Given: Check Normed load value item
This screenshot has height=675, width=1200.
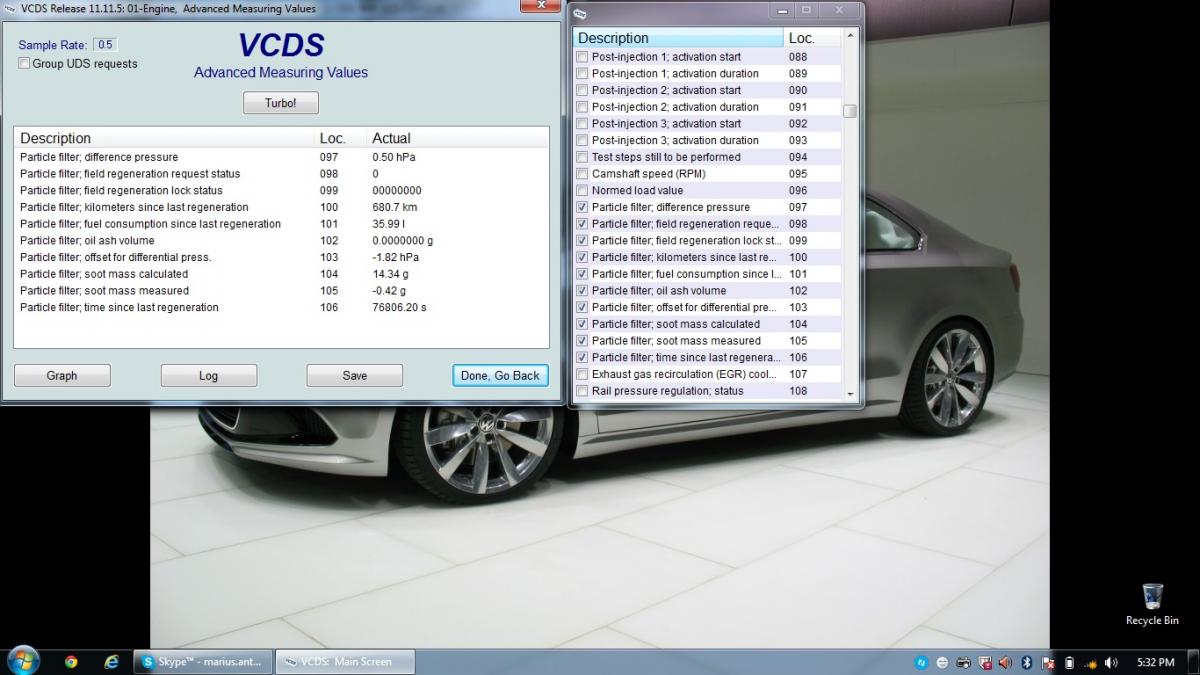Looking at the screenshot, I should click(582, 191).
